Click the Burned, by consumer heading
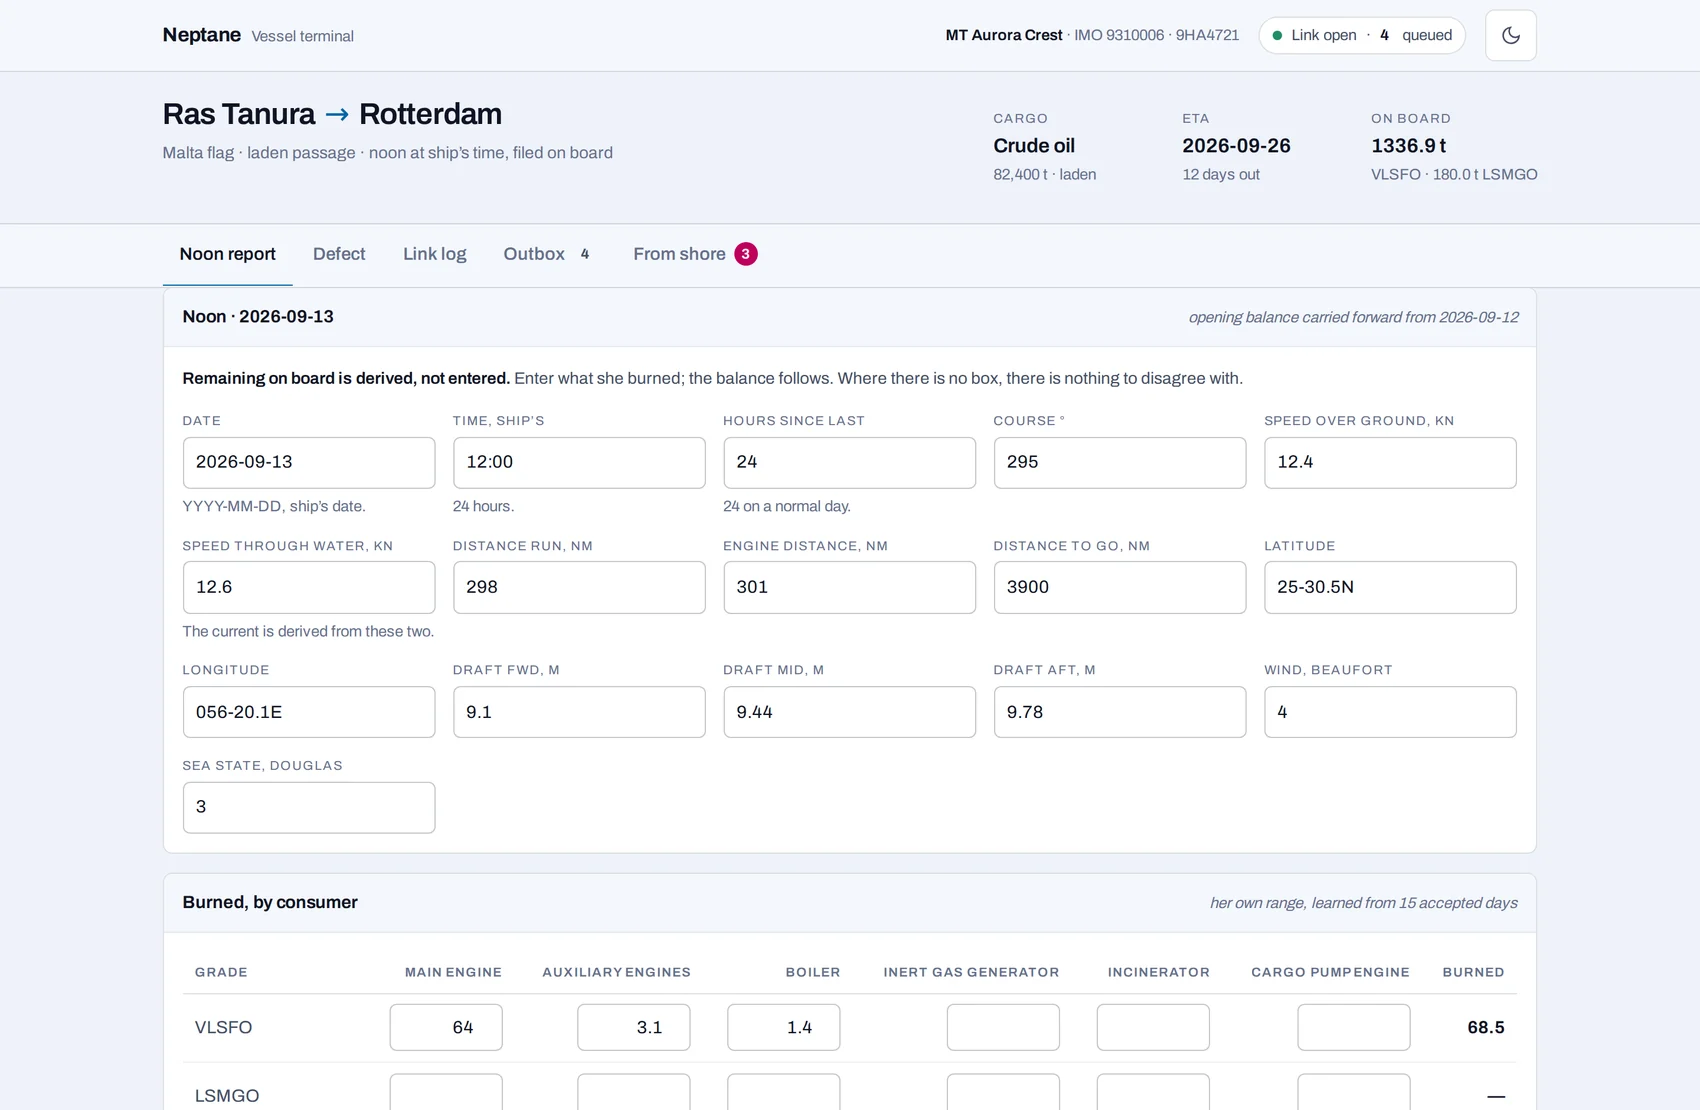This screenshot has width=1700, height=1110. point(270,902)
